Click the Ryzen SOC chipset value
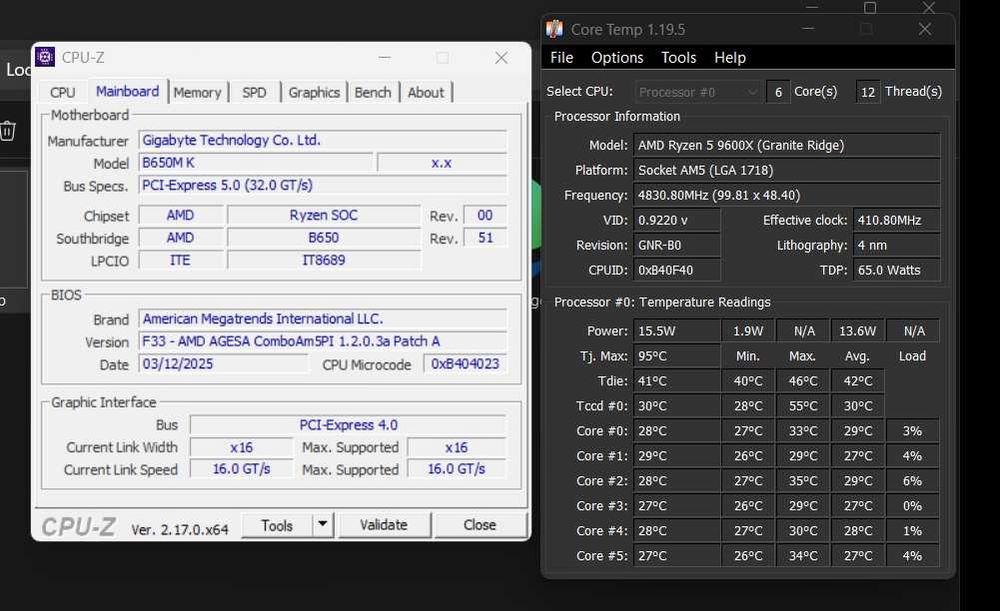This screenshot has width=1000, height=611. pyautogui.click(x=323, y=216)
